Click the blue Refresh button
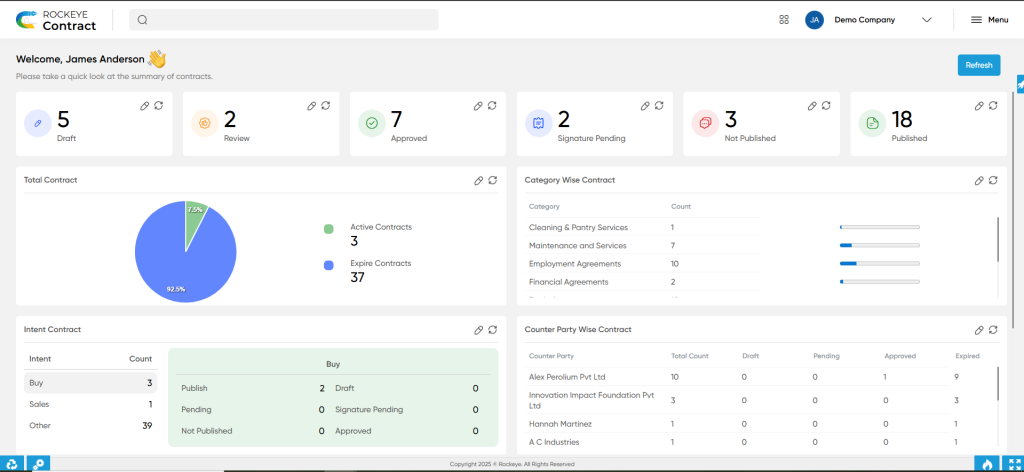Image resolution: width=1024 pixels, height=472 pixels. tap(979, 65)
